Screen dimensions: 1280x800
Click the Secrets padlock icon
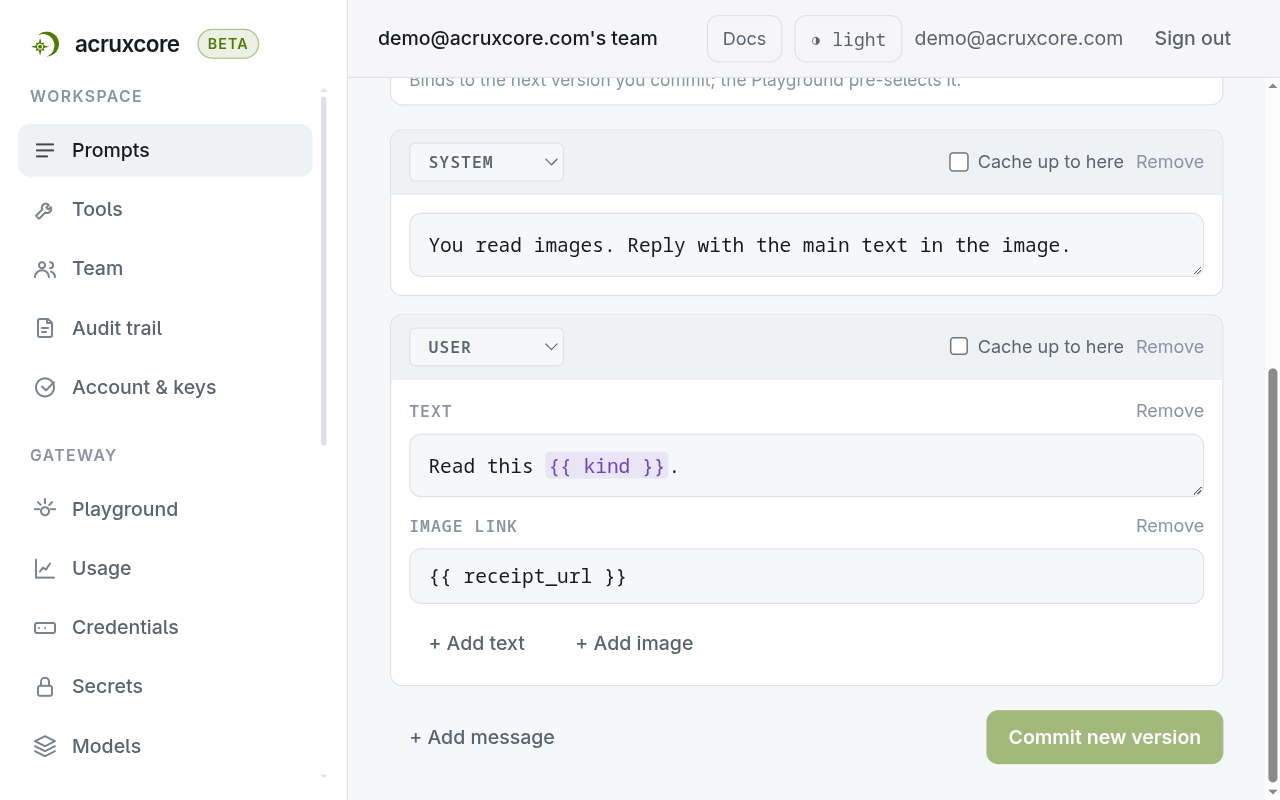coord(45,687)
